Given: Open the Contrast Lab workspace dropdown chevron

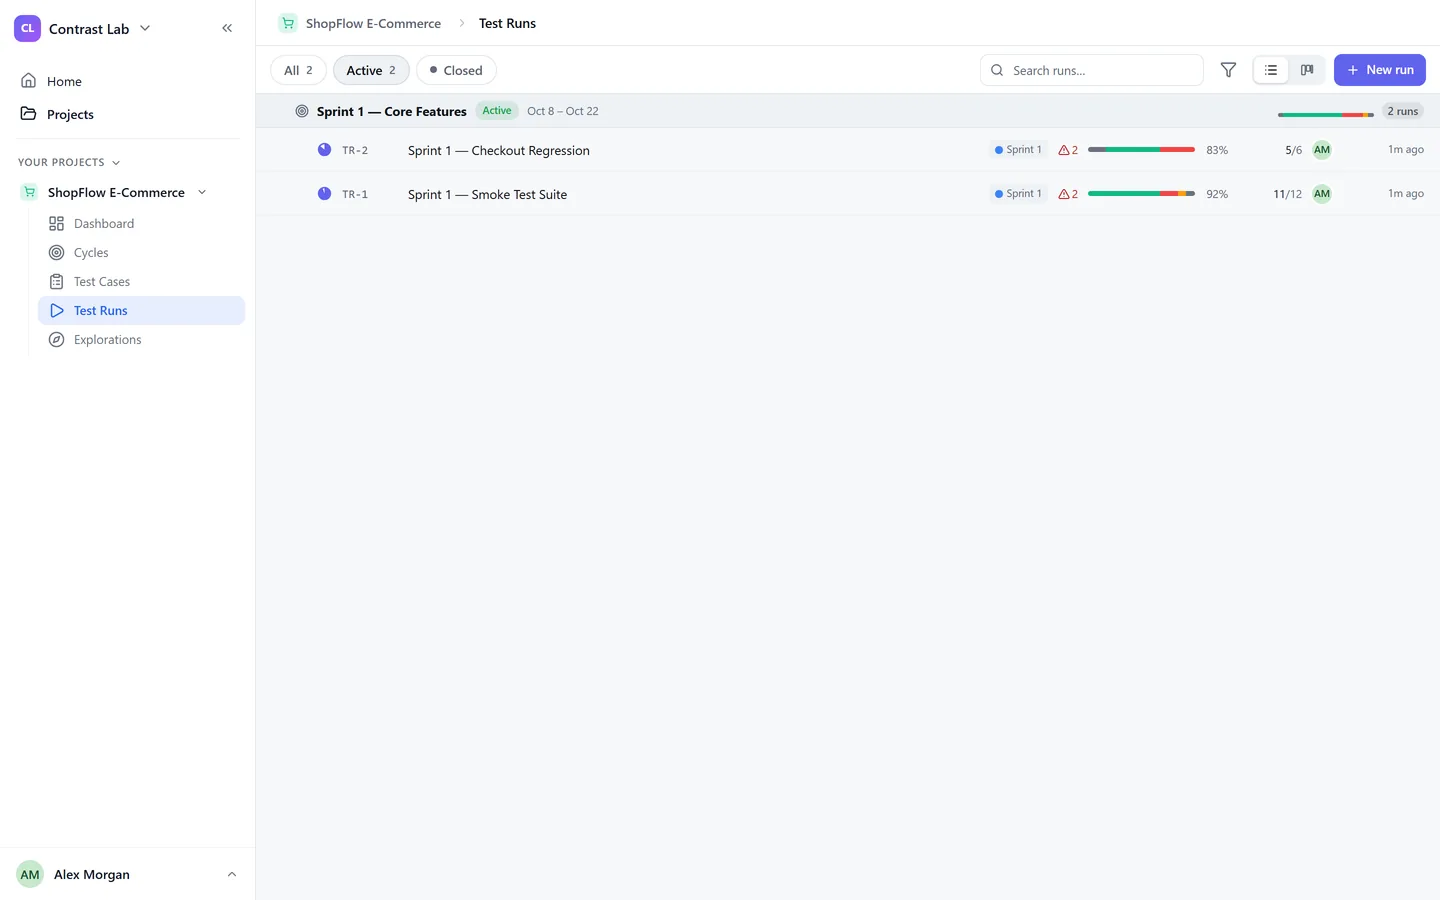Looking at the screenshot, I should coord(145,28).
